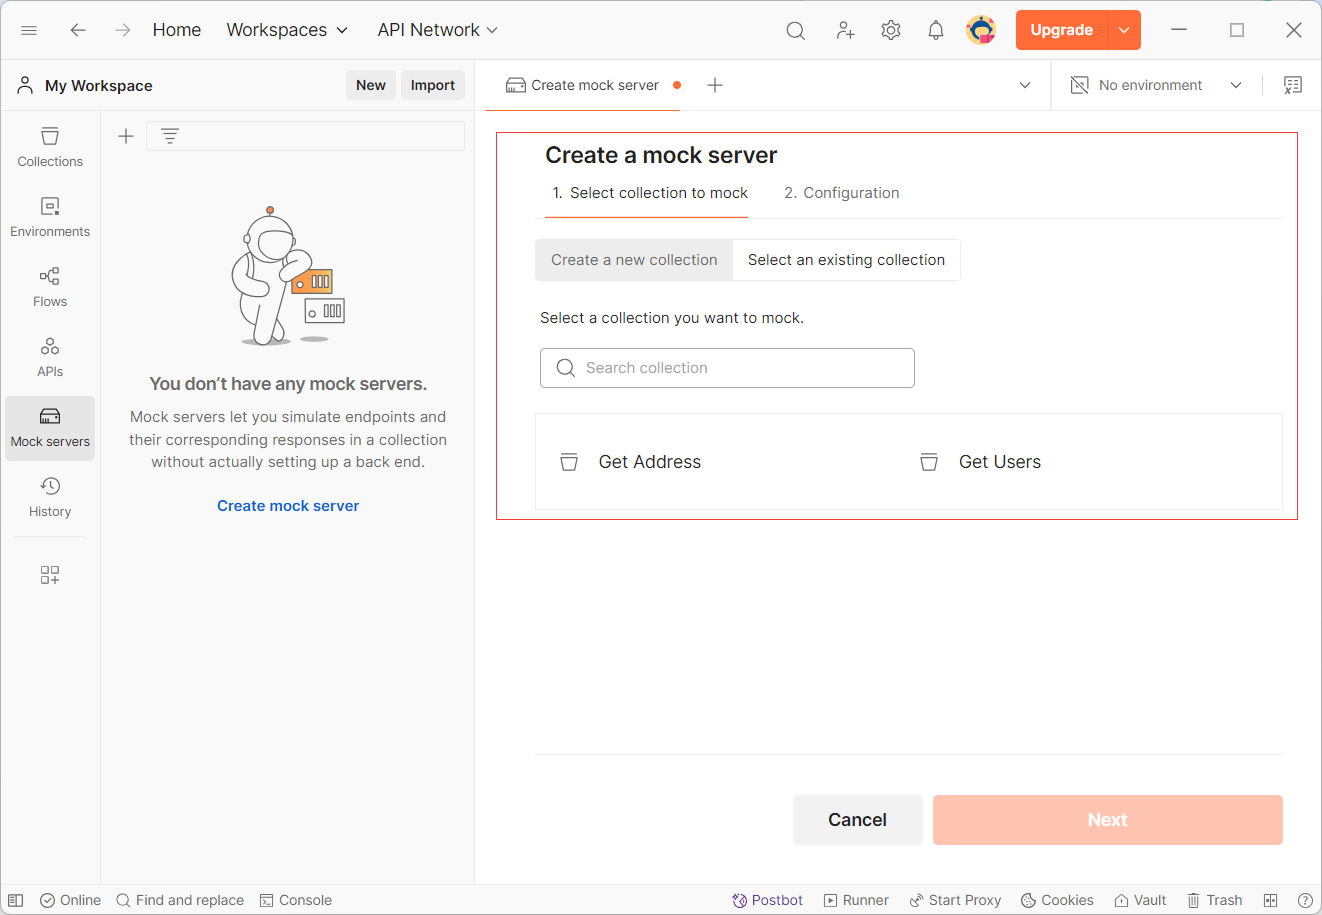Open Cookies in the status bar
The height and width of the screenshot is (915, 1322).
pos(1057,900)
